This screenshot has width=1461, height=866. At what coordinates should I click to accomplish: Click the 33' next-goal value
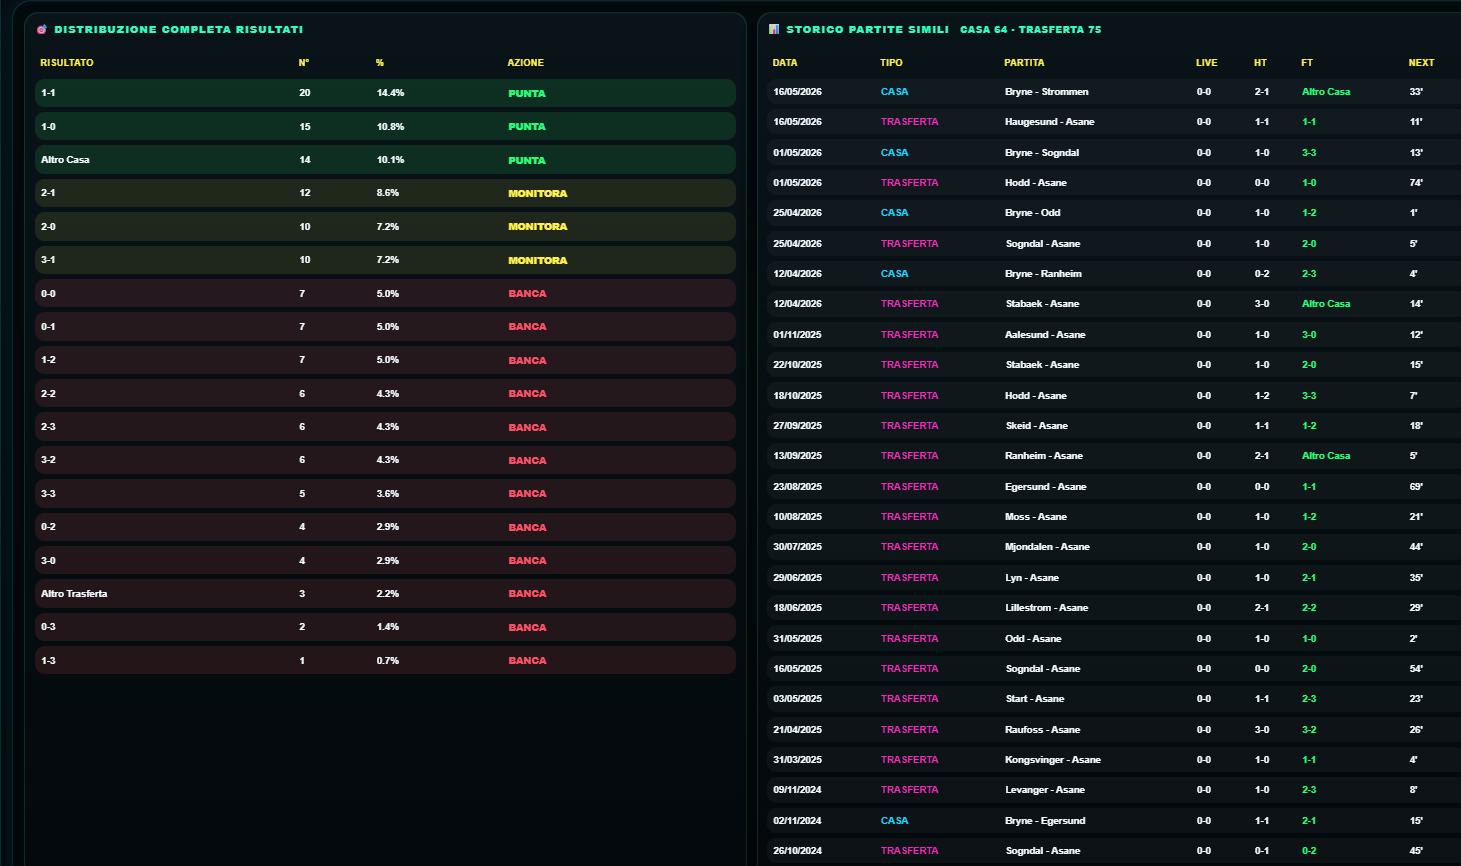(1416, 92)
